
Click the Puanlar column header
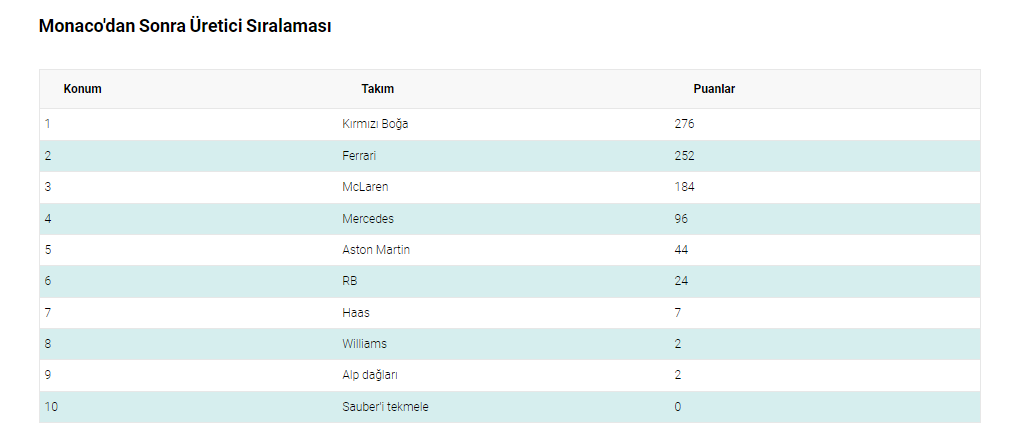point(714,89)
